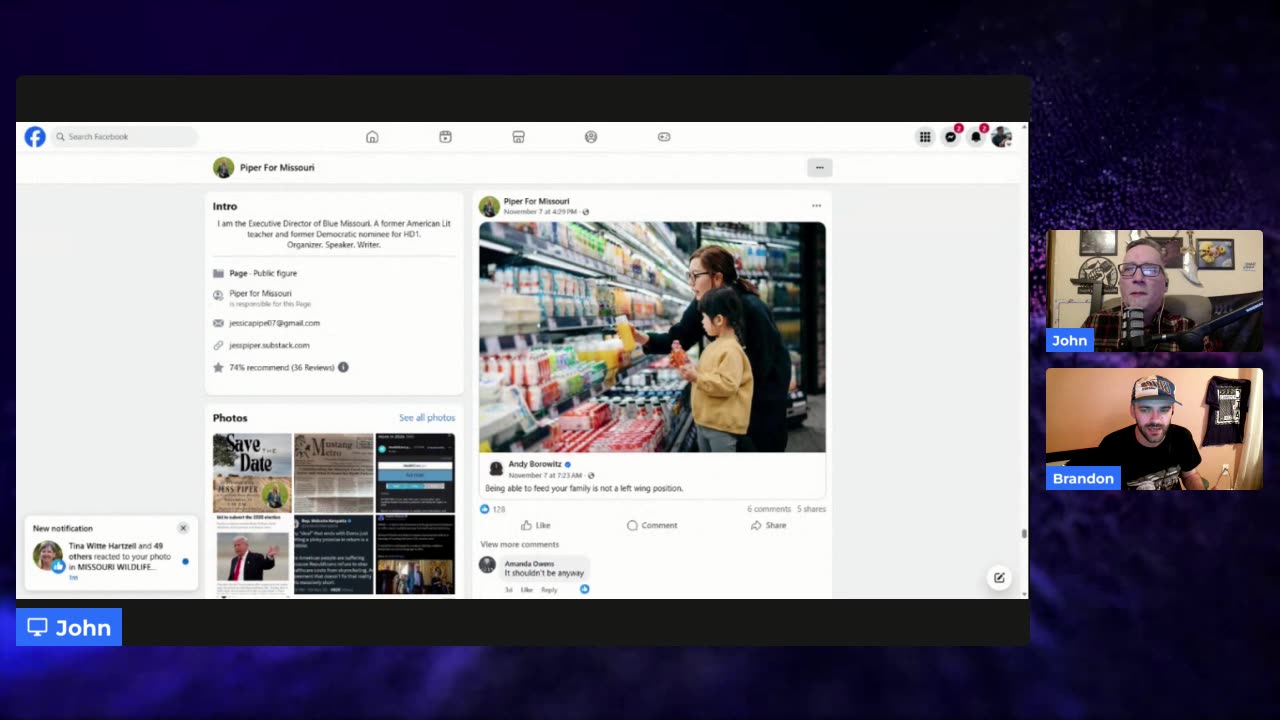Viewport: 1280px width, 720px height.
Task: Click Page · Public figure text in Intro
Action: [263, 273]
